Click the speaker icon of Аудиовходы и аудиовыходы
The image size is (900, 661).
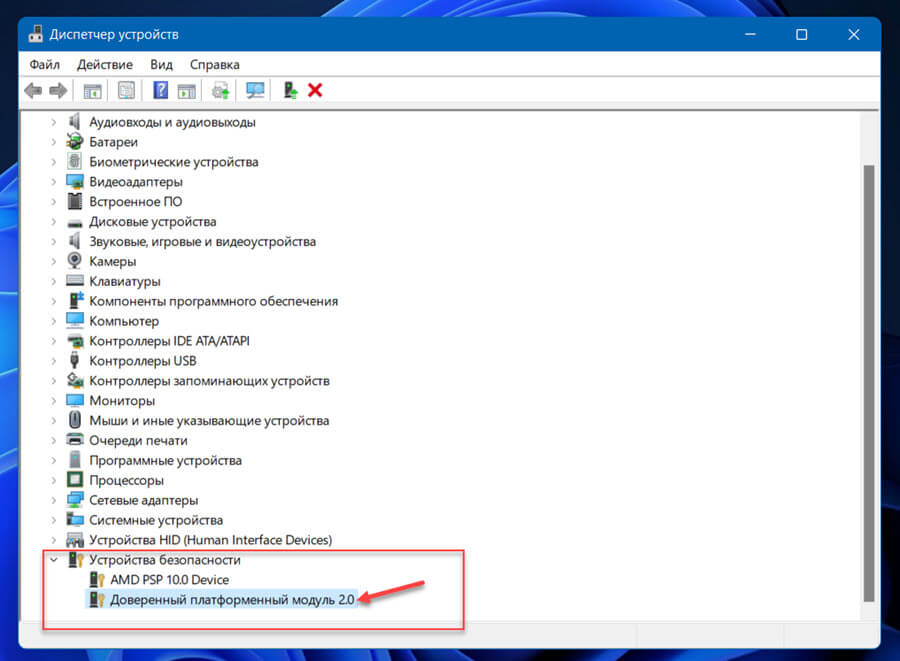75,122
